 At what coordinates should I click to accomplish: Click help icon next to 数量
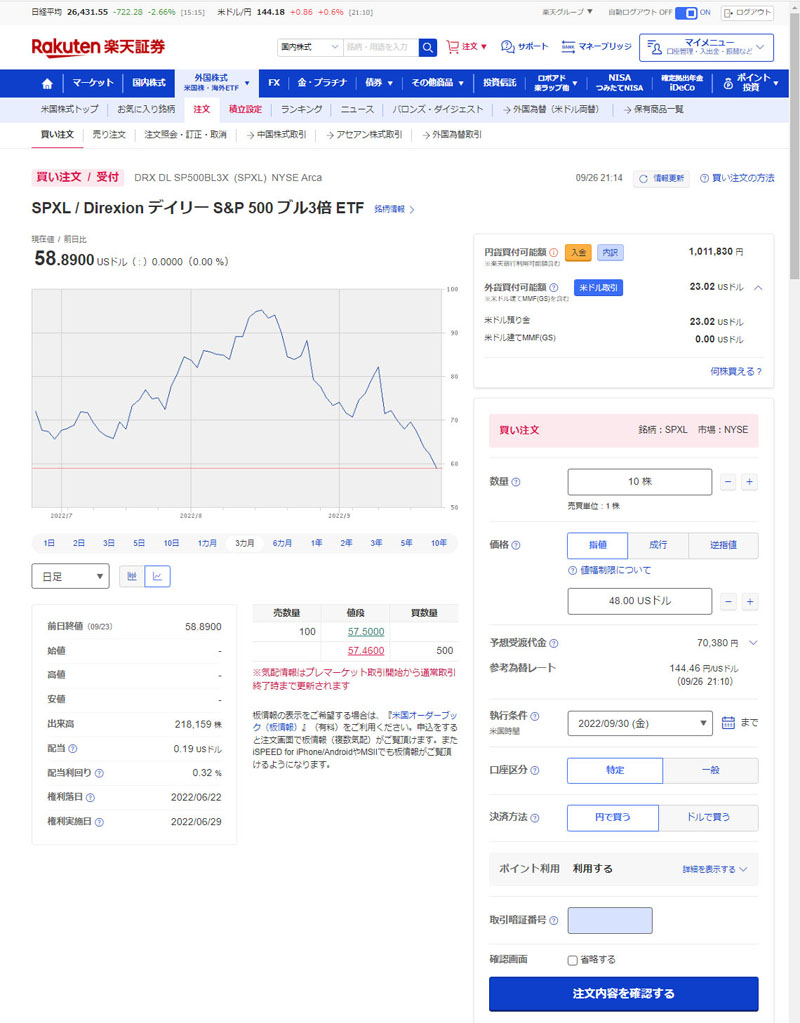pyautogui.click(x=516, y=482)
